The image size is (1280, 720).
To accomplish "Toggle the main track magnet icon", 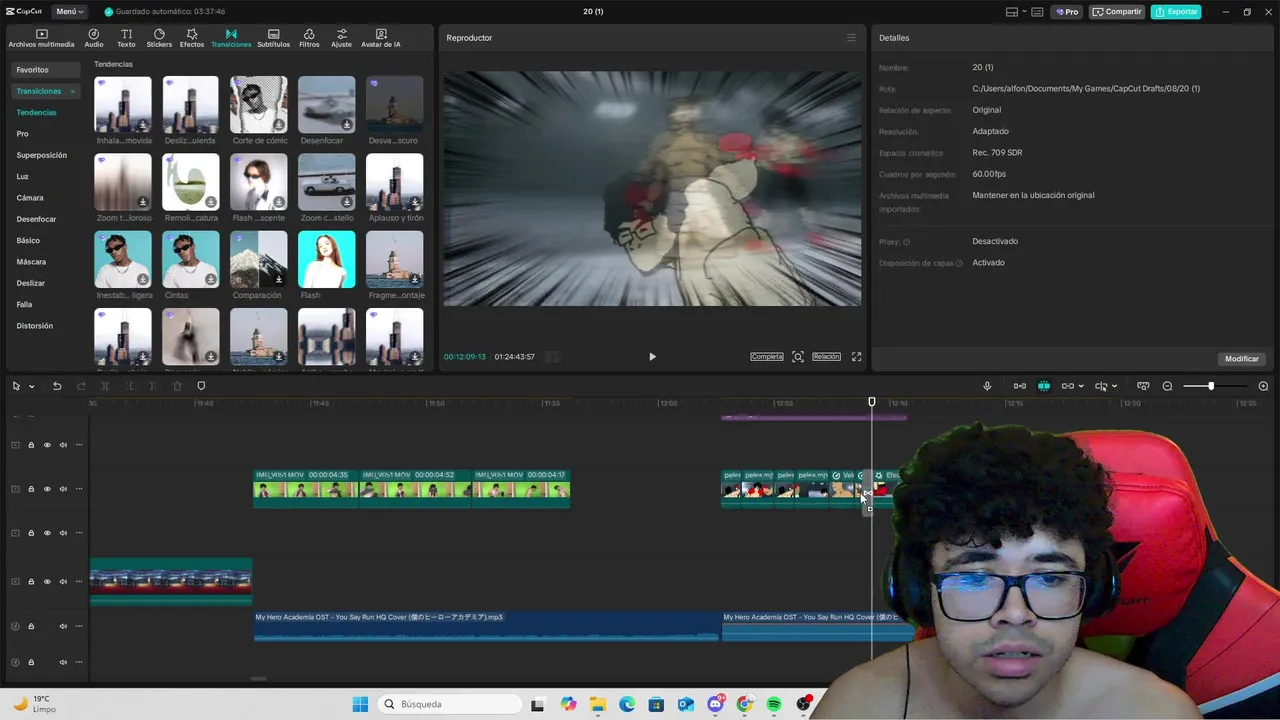I will [x=1020, y=386].
